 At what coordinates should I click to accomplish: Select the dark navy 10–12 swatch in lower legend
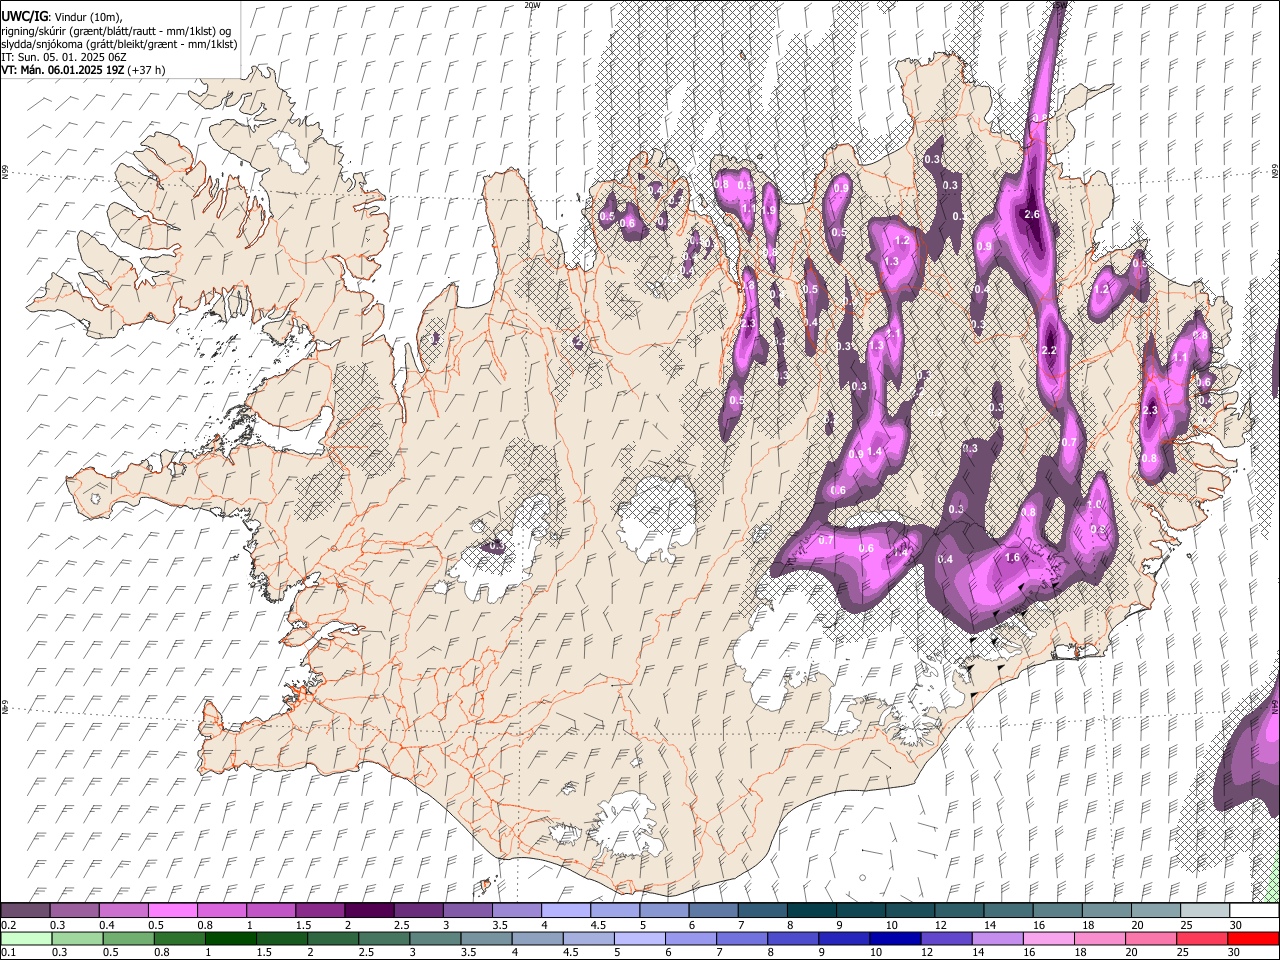pyautogui.click(x=893, y=938)
